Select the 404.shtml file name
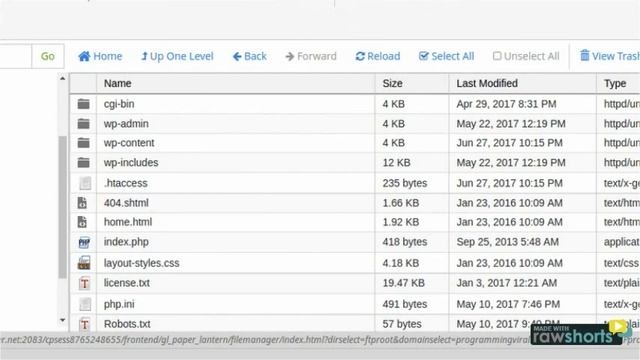The image size is (640, 360). tap(126, 203)
